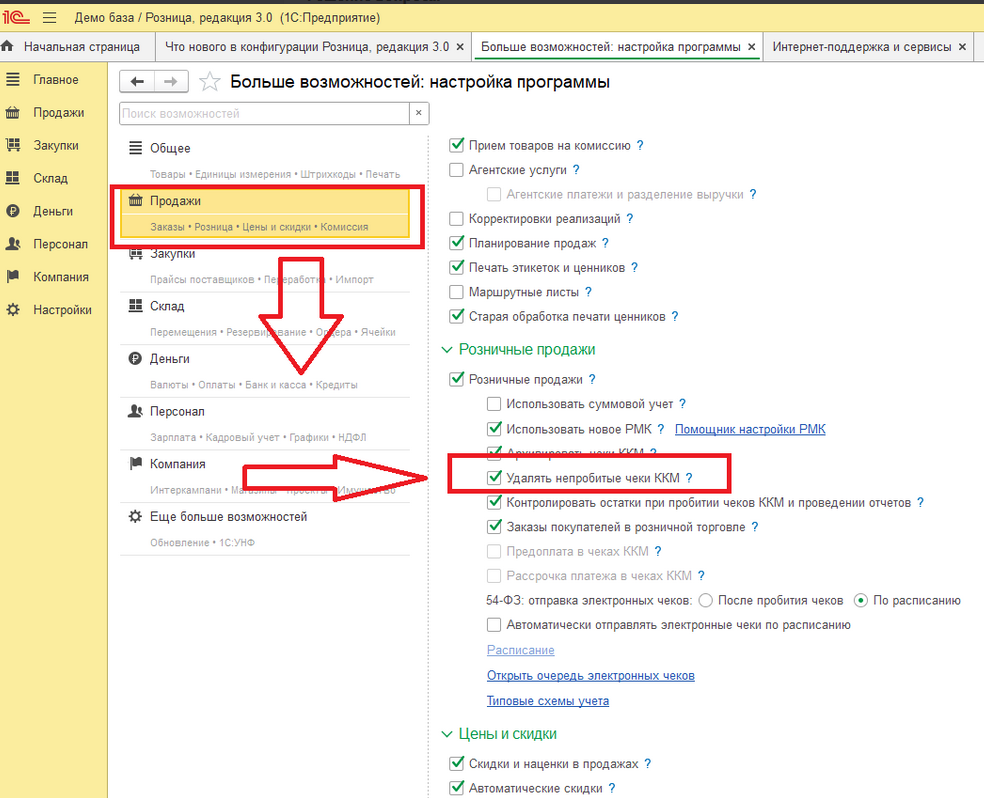Viewport: 984px width, 798px height.
Task: Toggle Контролировать остатки при пробитии чеков checkbox
Action: 494,502
